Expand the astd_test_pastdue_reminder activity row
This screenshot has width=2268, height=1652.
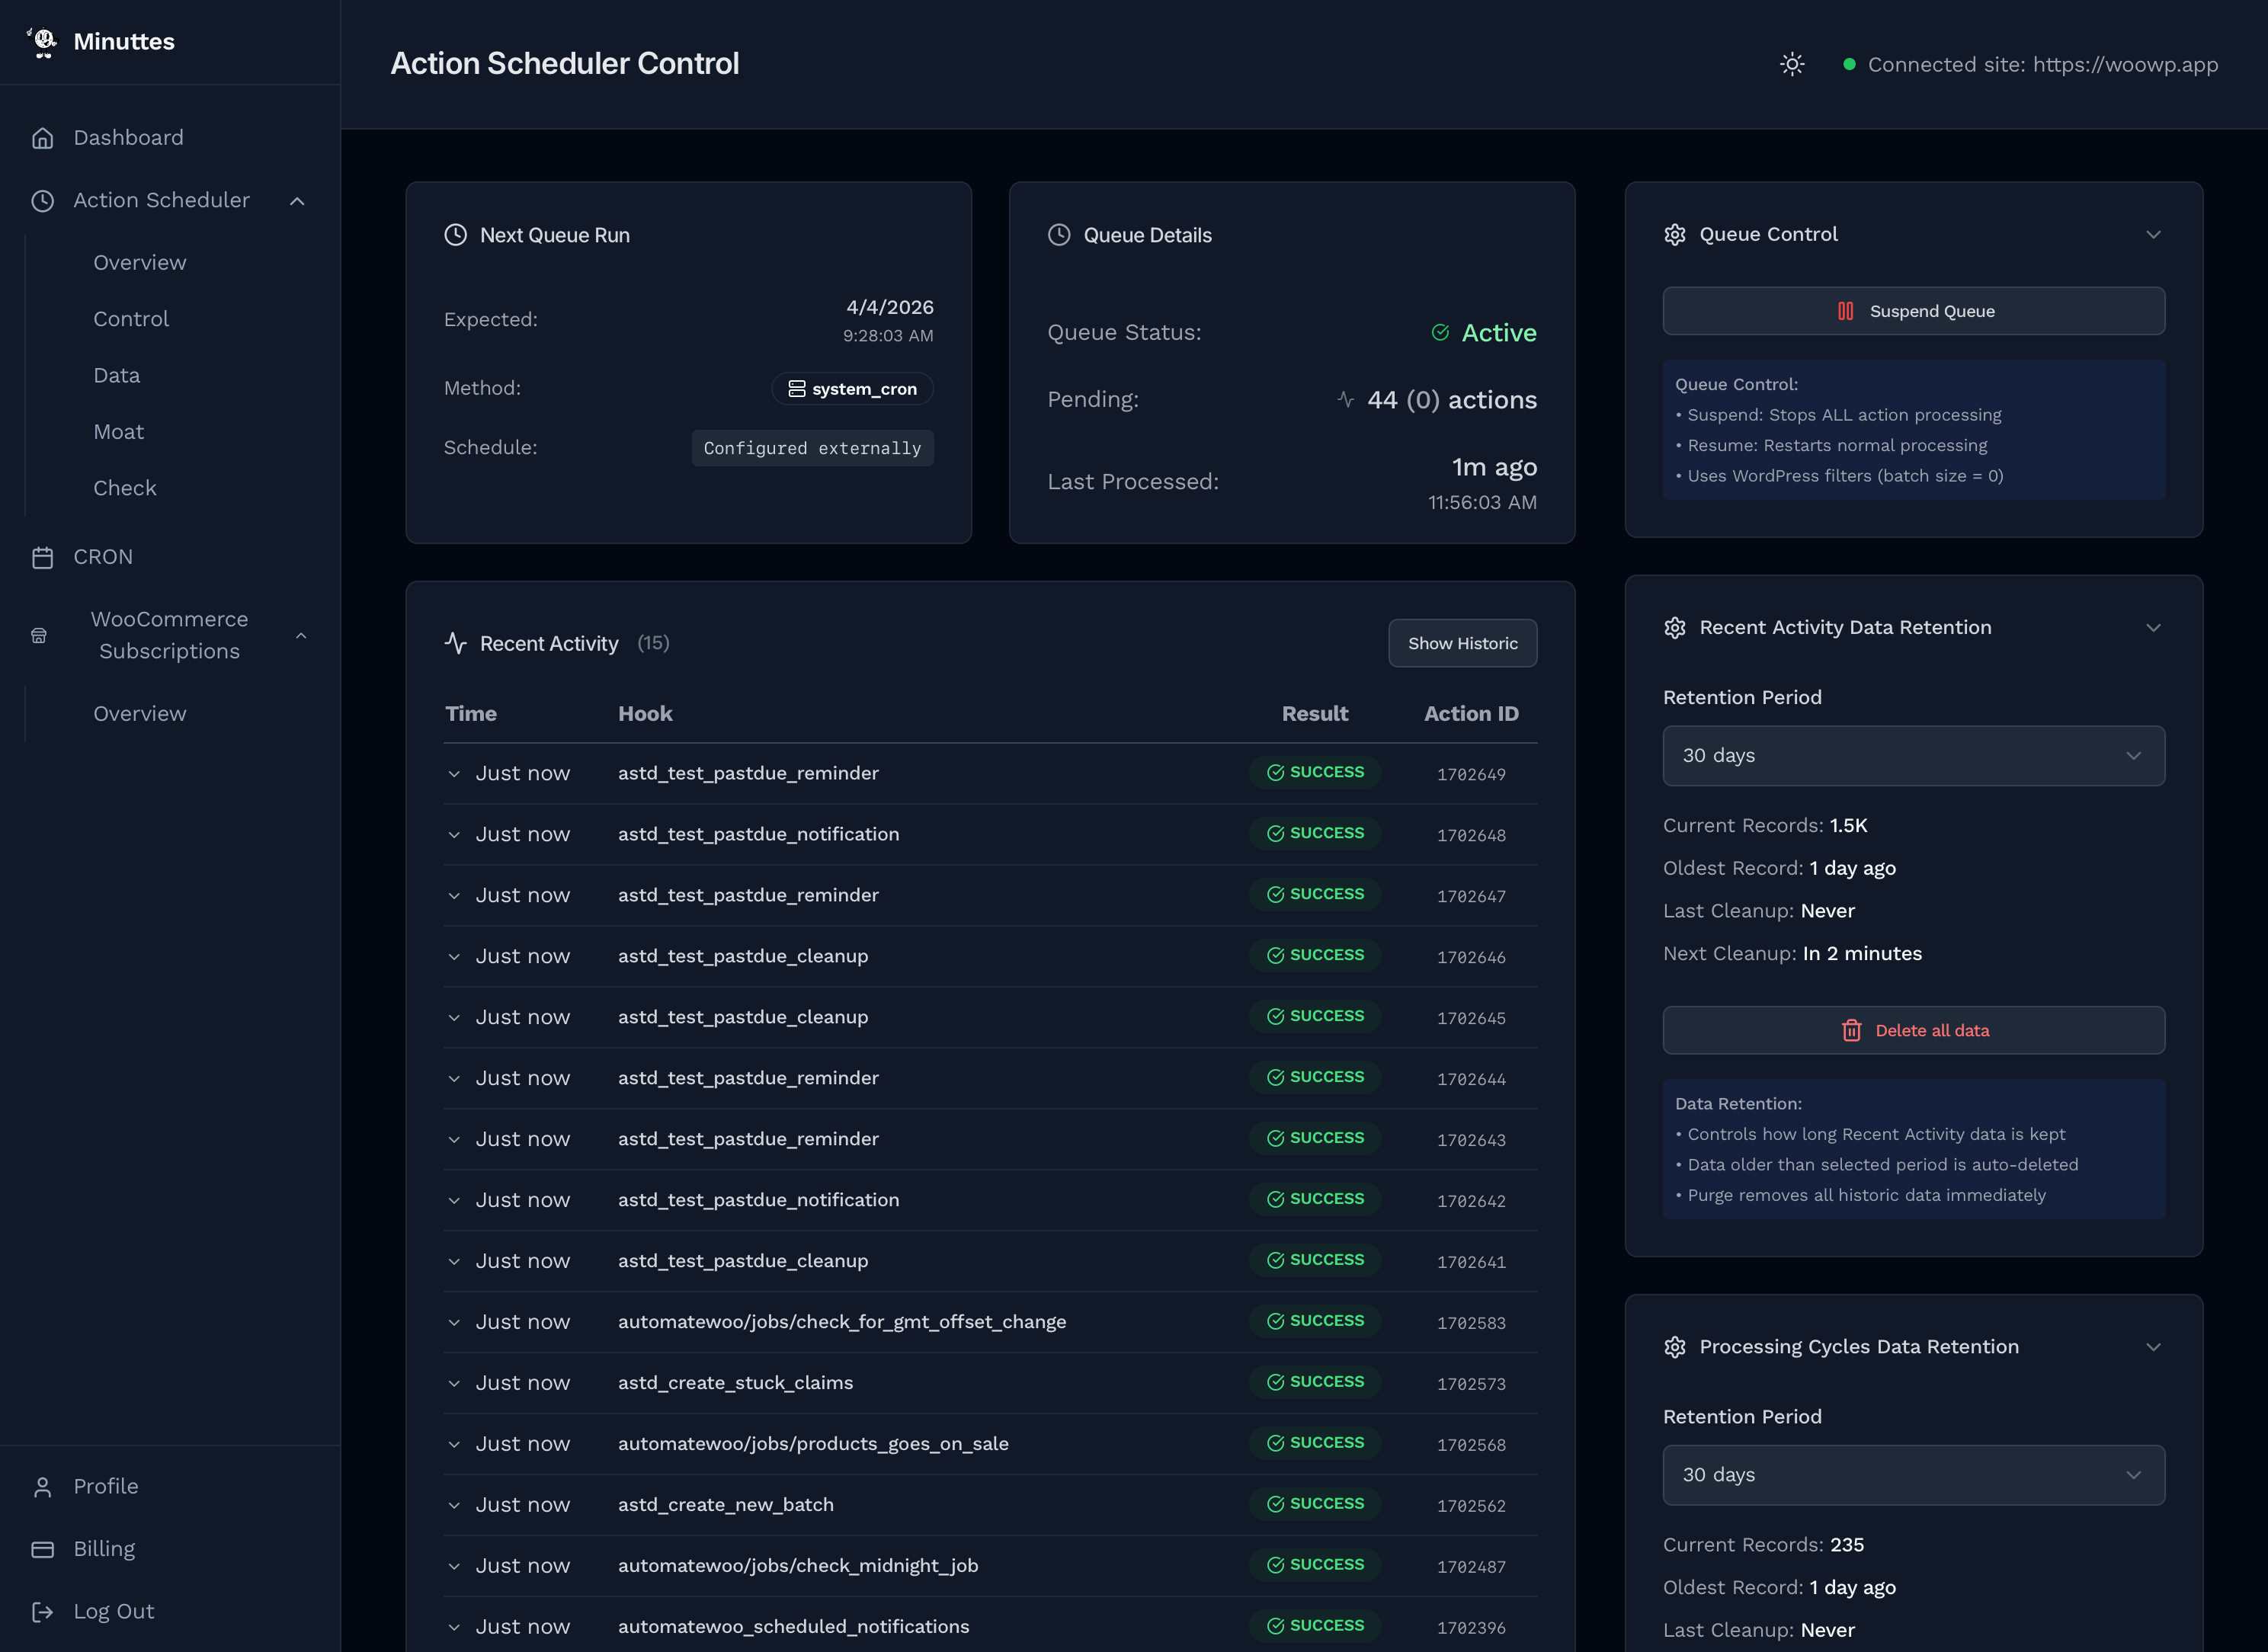pyautogui.click(x=455, y=773)
